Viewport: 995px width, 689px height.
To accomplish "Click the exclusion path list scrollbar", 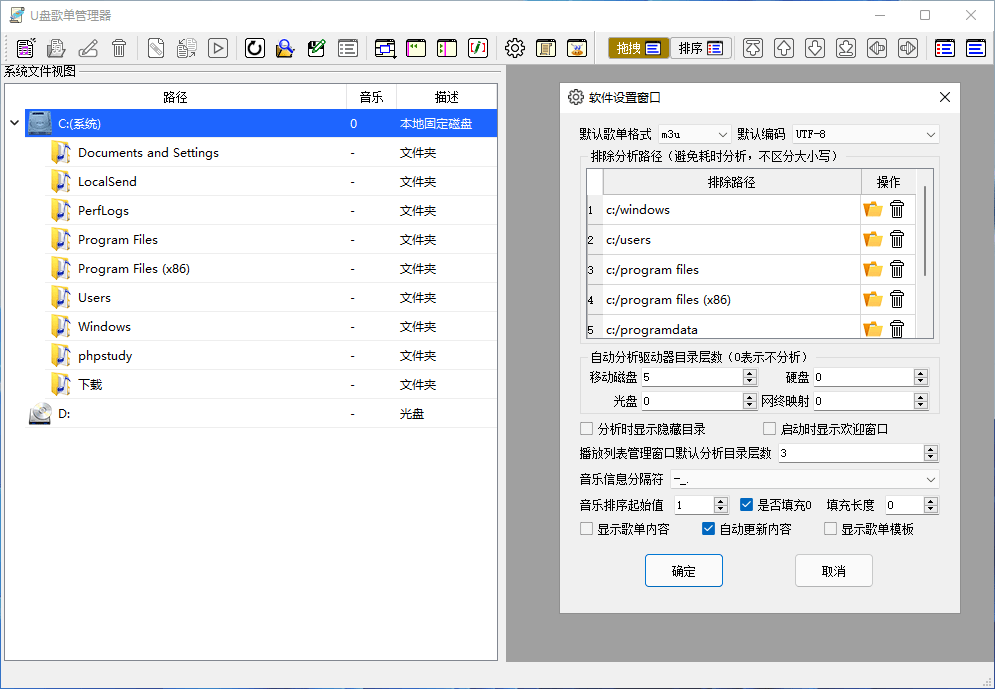I will tap(927, 230).
